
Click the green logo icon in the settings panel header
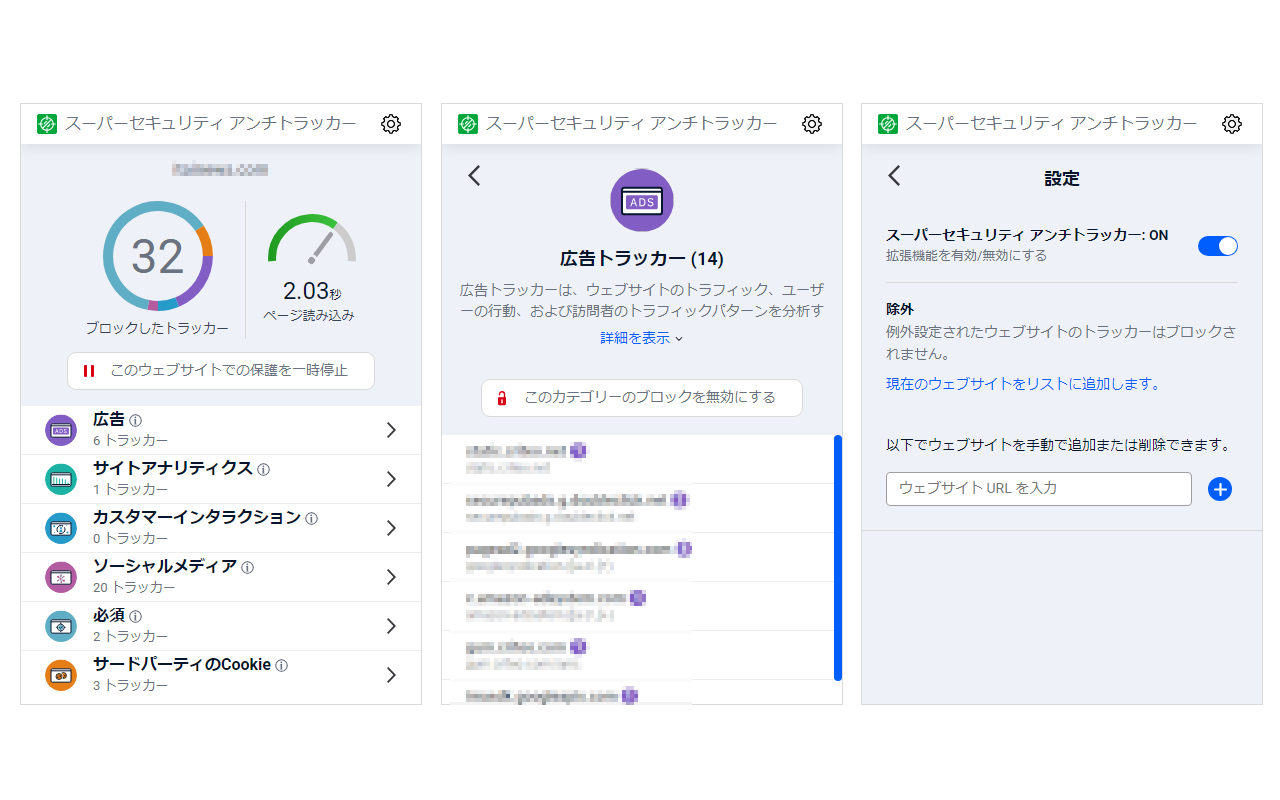coord(888,124)
